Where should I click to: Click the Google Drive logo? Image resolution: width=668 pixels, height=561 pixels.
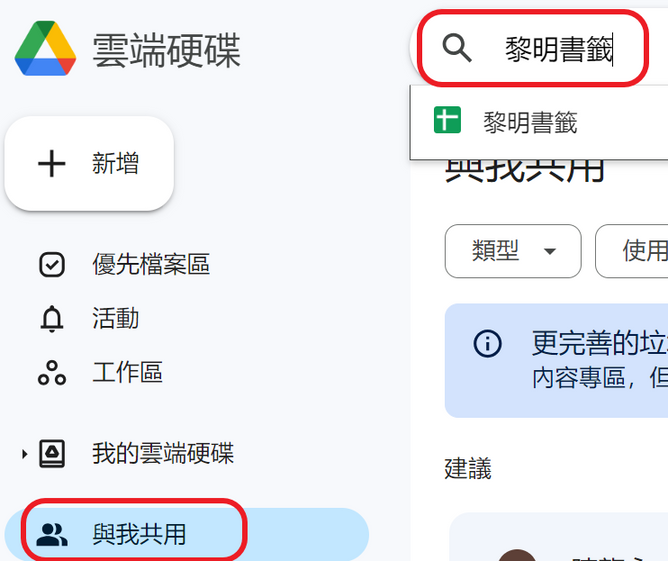[x=45, y=48]
